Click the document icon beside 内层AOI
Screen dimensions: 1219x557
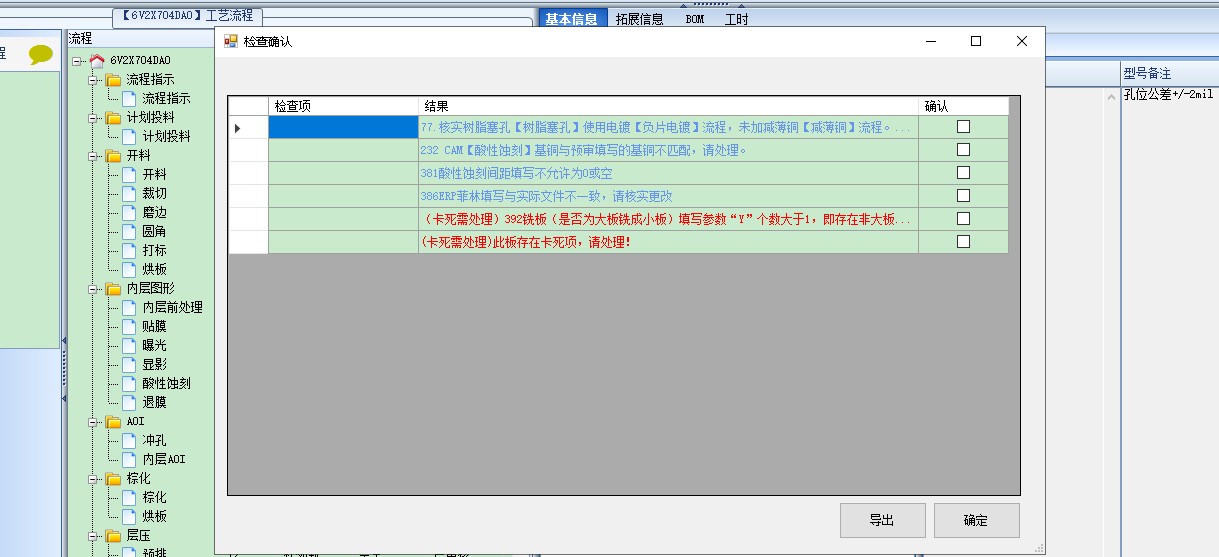pyautogui.click(x=129, y=460)
